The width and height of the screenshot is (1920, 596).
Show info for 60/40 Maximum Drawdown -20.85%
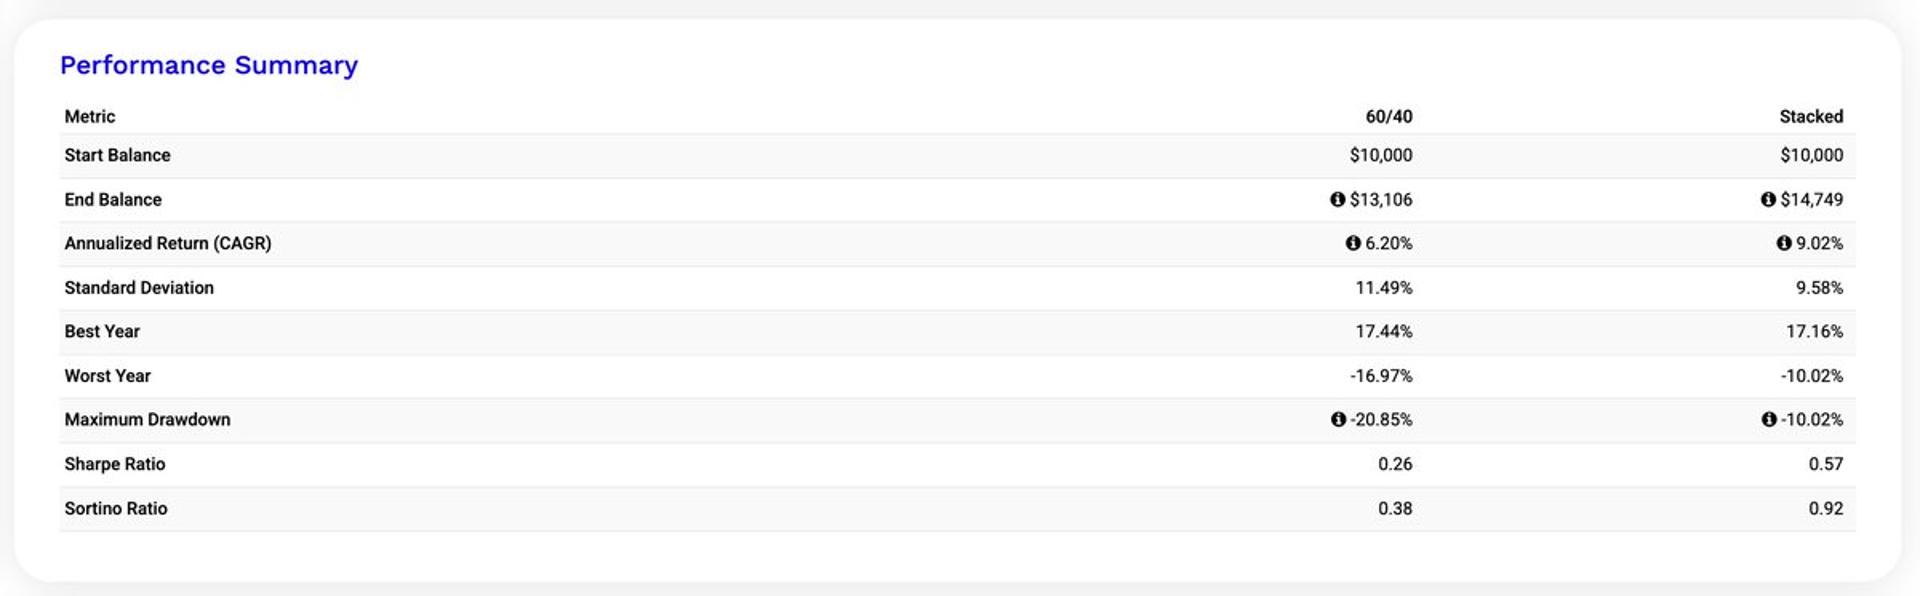pos(1338,419)
